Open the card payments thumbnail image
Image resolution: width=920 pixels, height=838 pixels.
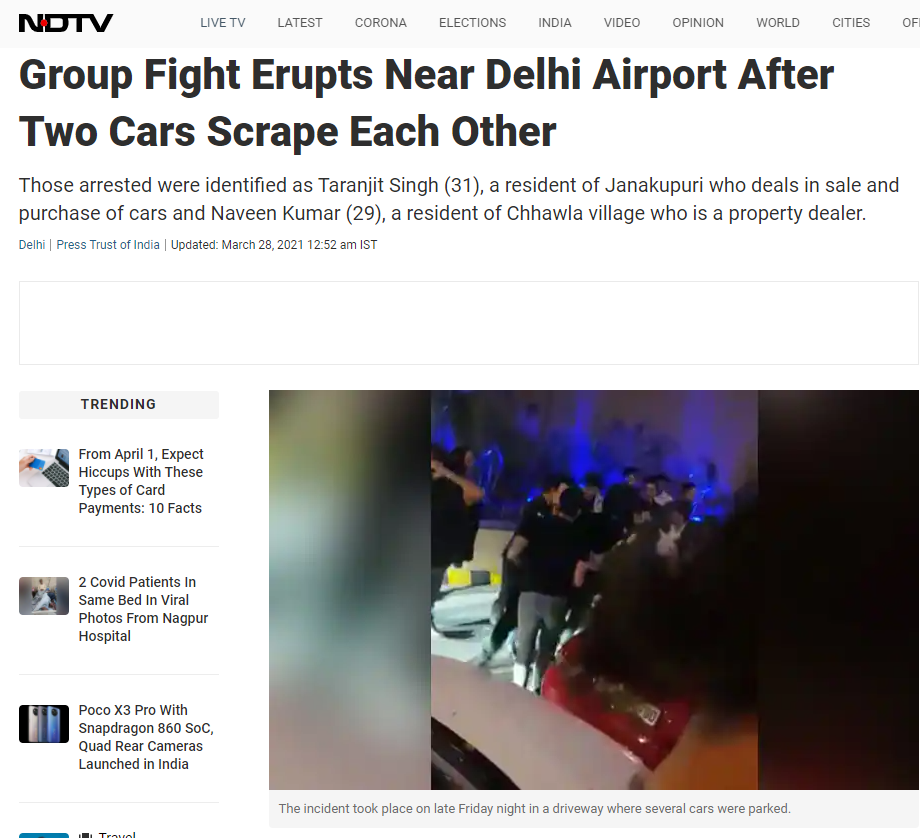point(44,468)
